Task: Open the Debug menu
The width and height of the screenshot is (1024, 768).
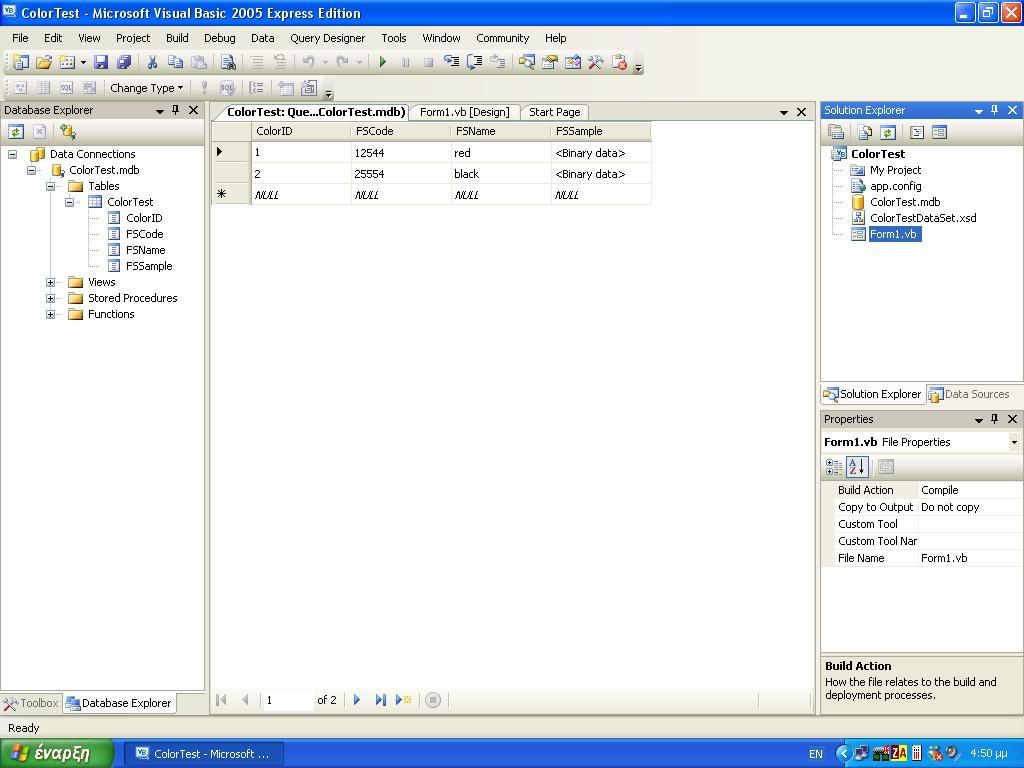Action: 219,38
